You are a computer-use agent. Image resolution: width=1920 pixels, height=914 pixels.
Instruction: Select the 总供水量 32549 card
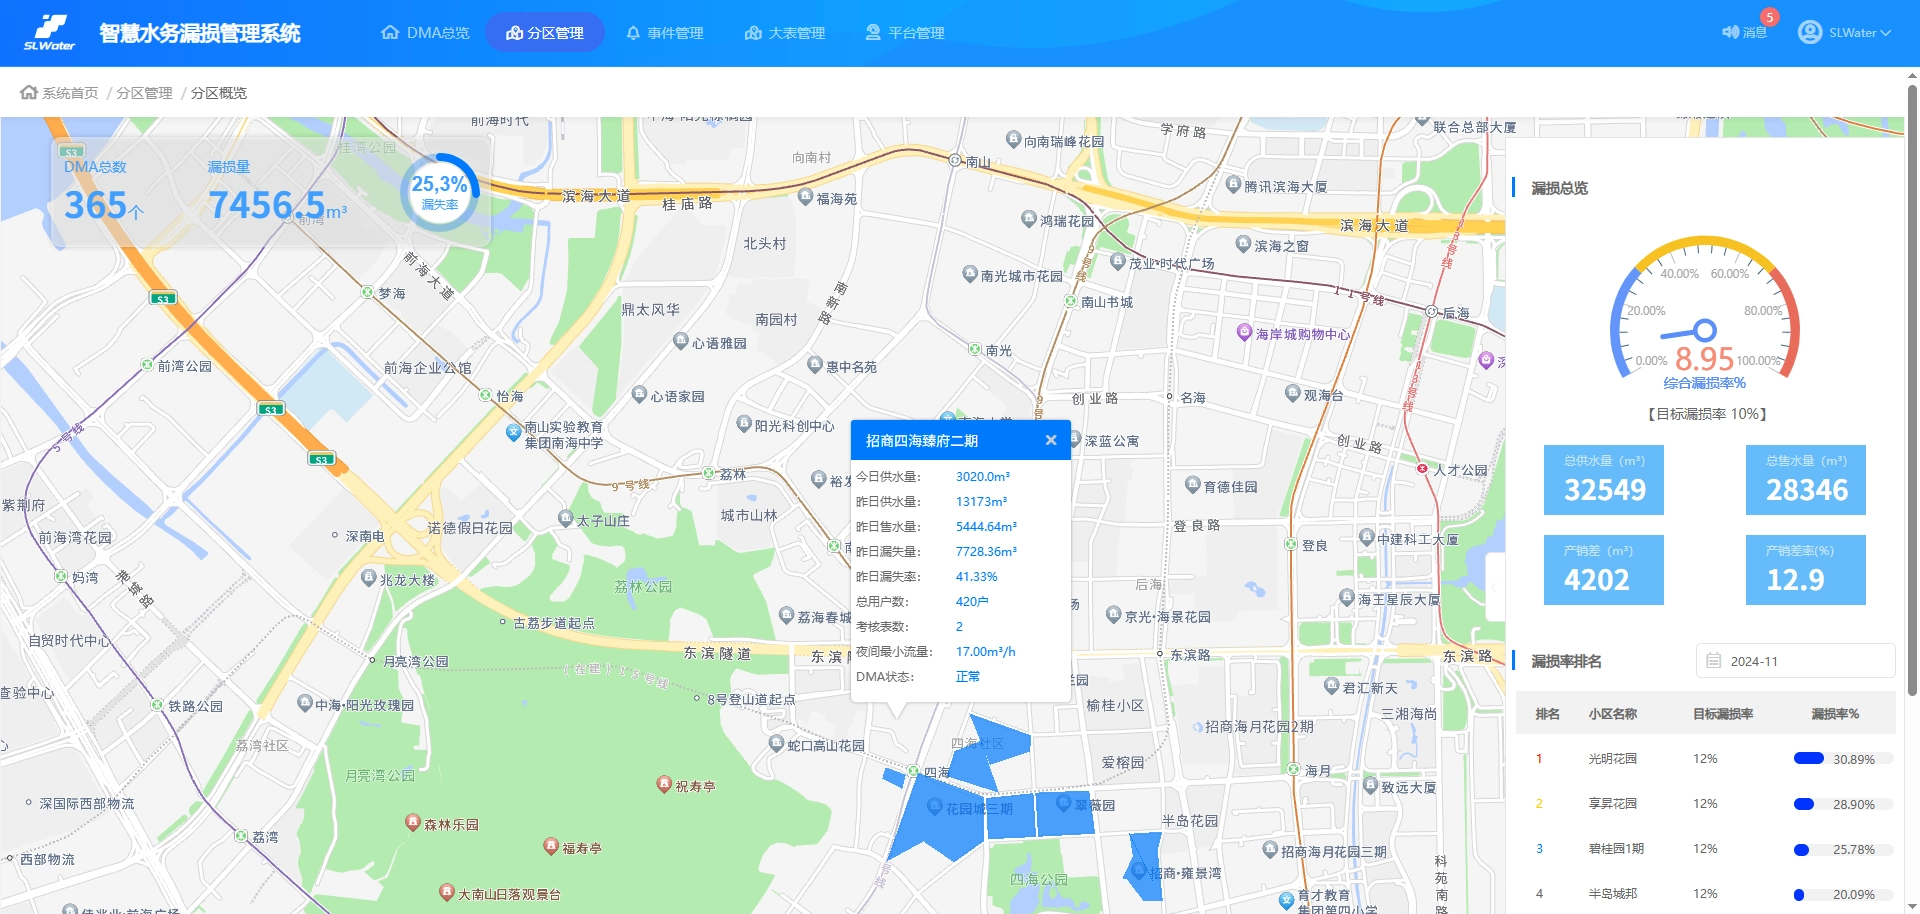coord(1604,480)
